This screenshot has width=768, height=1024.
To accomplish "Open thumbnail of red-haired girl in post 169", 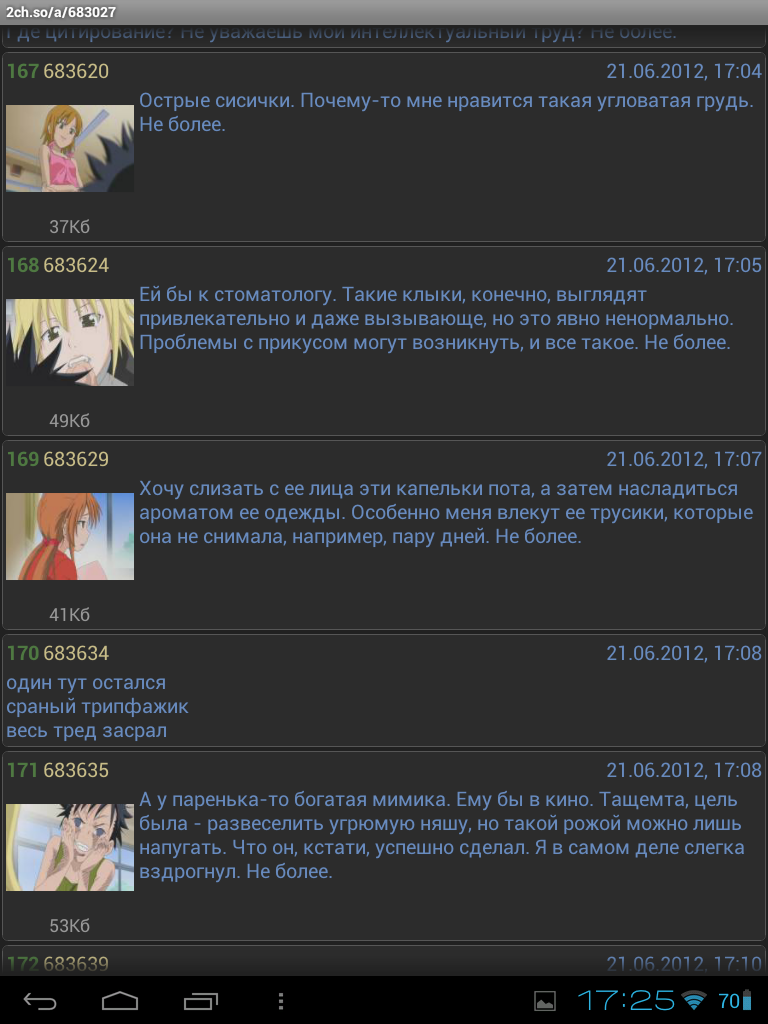I will [70, 536].
